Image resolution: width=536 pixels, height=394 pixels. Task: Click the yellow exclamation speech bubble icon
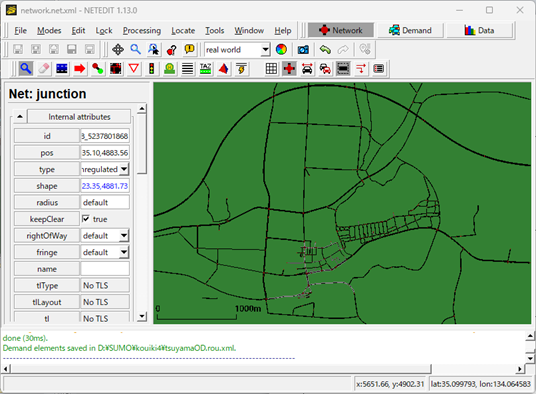[x=189, y=50]
